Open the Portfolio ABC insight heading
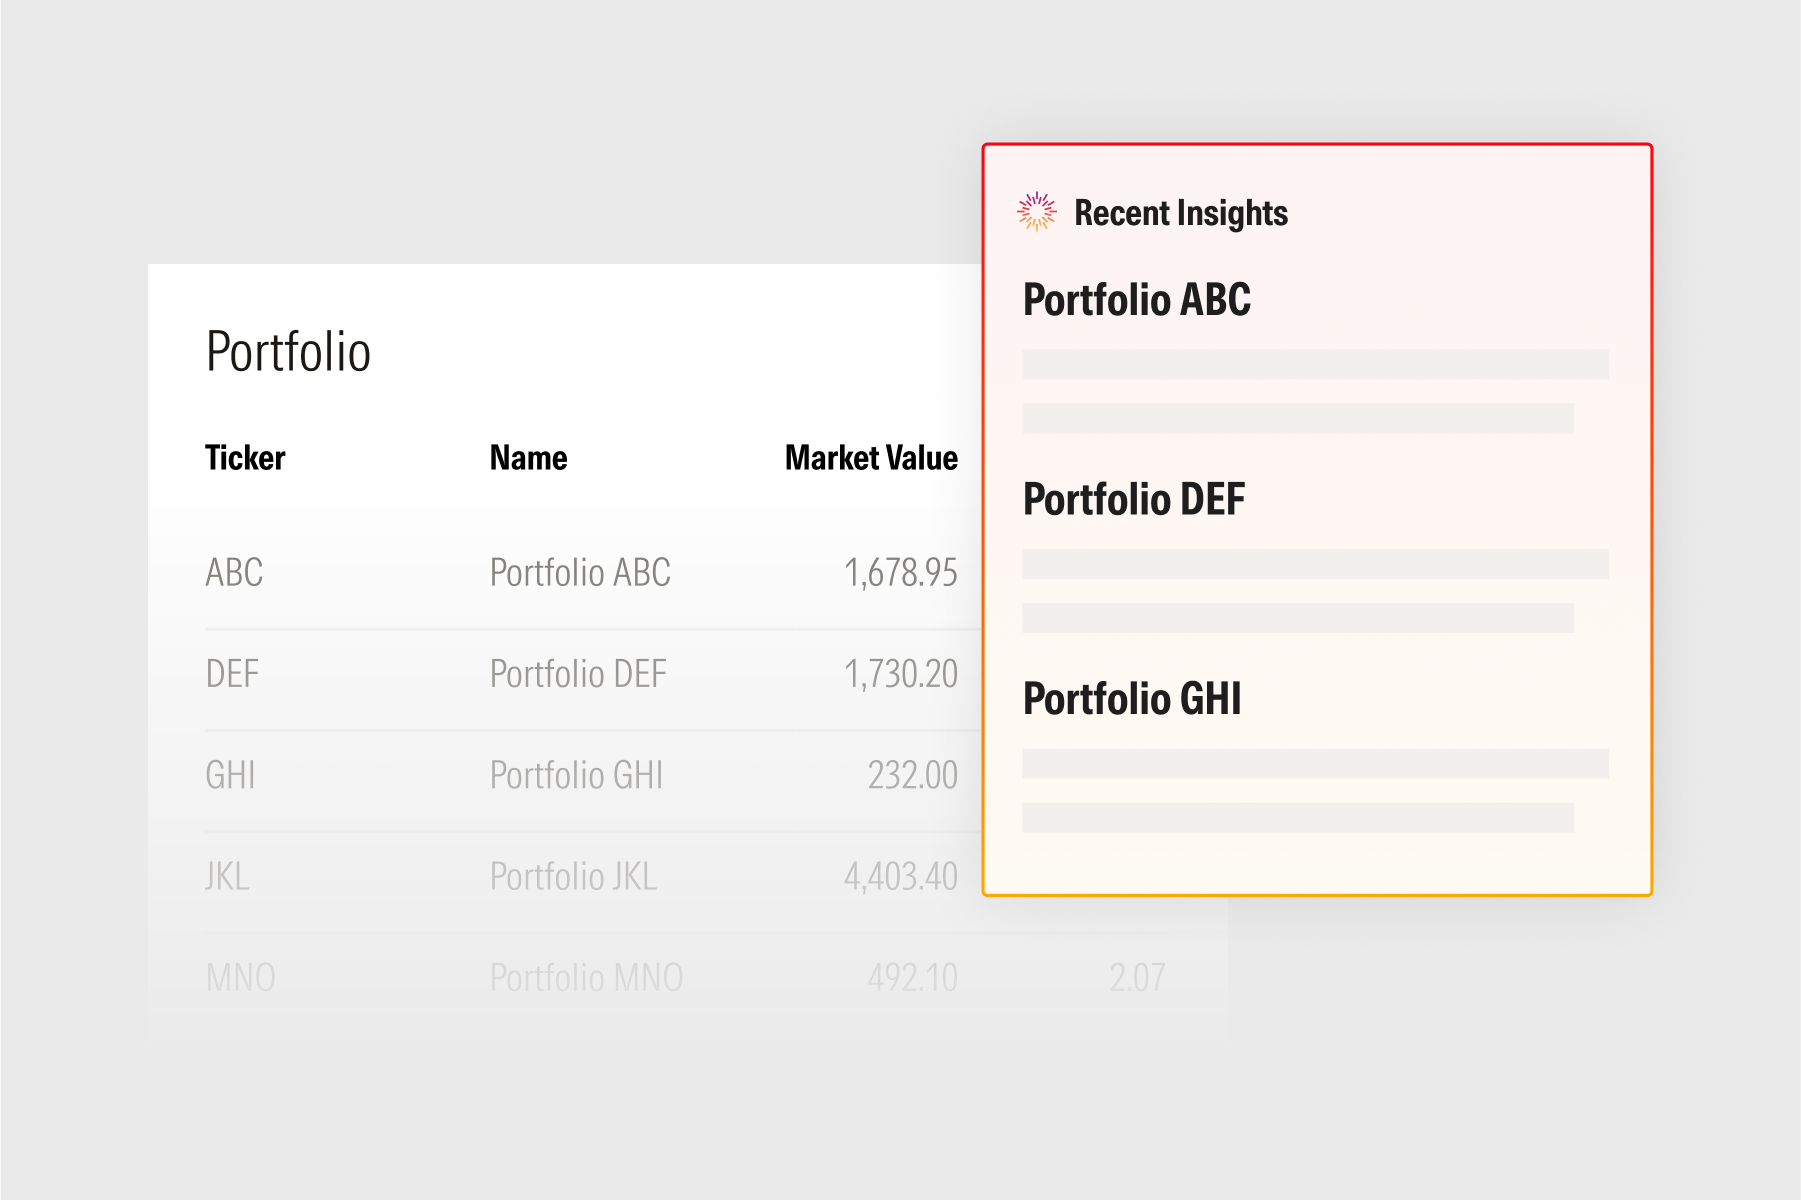1801x1200 pixels. [1136, 300]
